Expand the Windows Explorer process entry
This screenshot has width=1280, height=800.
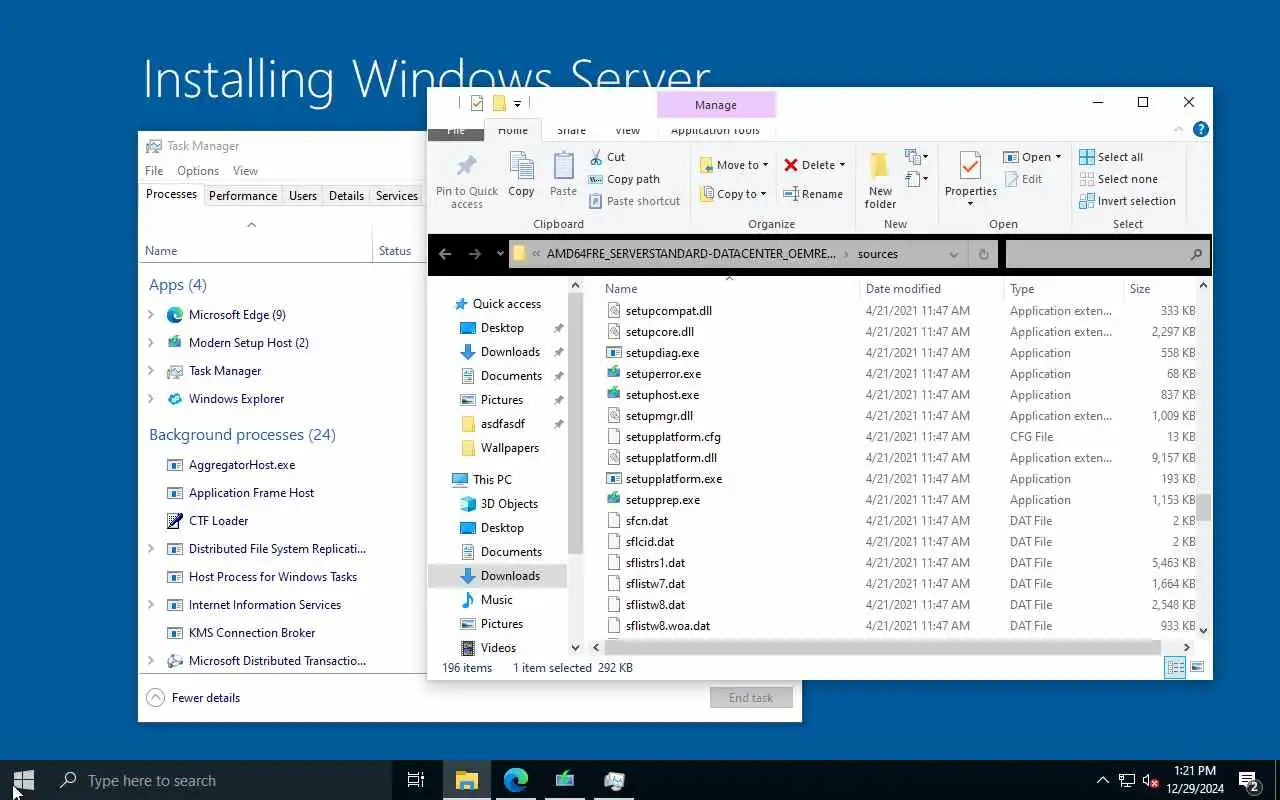click(151, 399)
